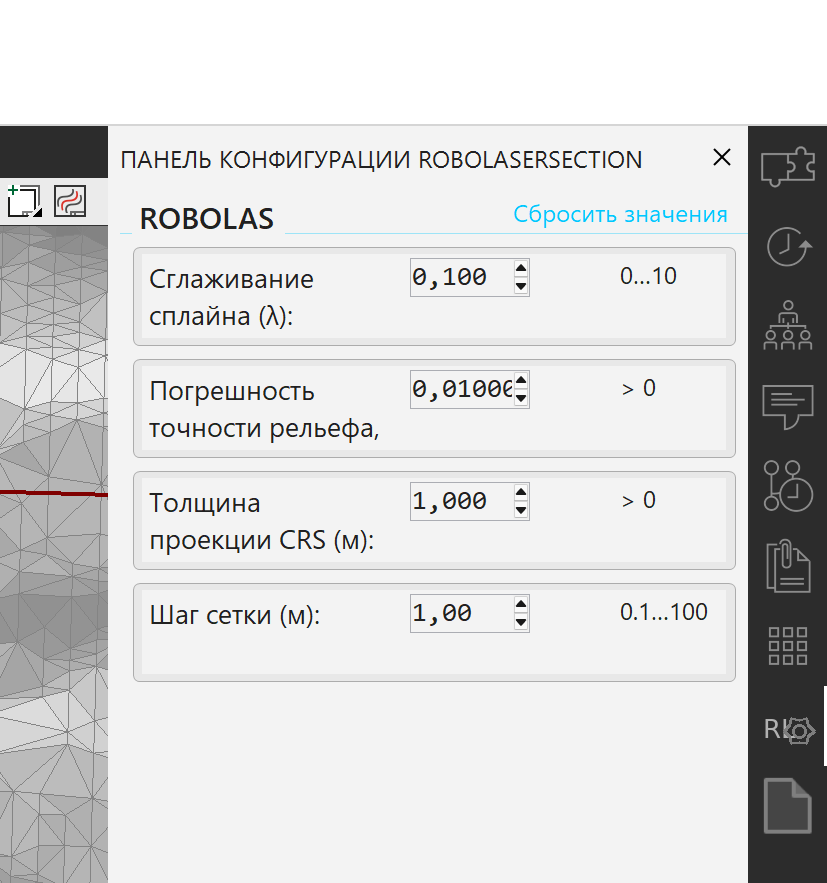Open the nine-square grid apps icon
The height and width of the screenshot is (883, 827).
[x=787, y=646]
